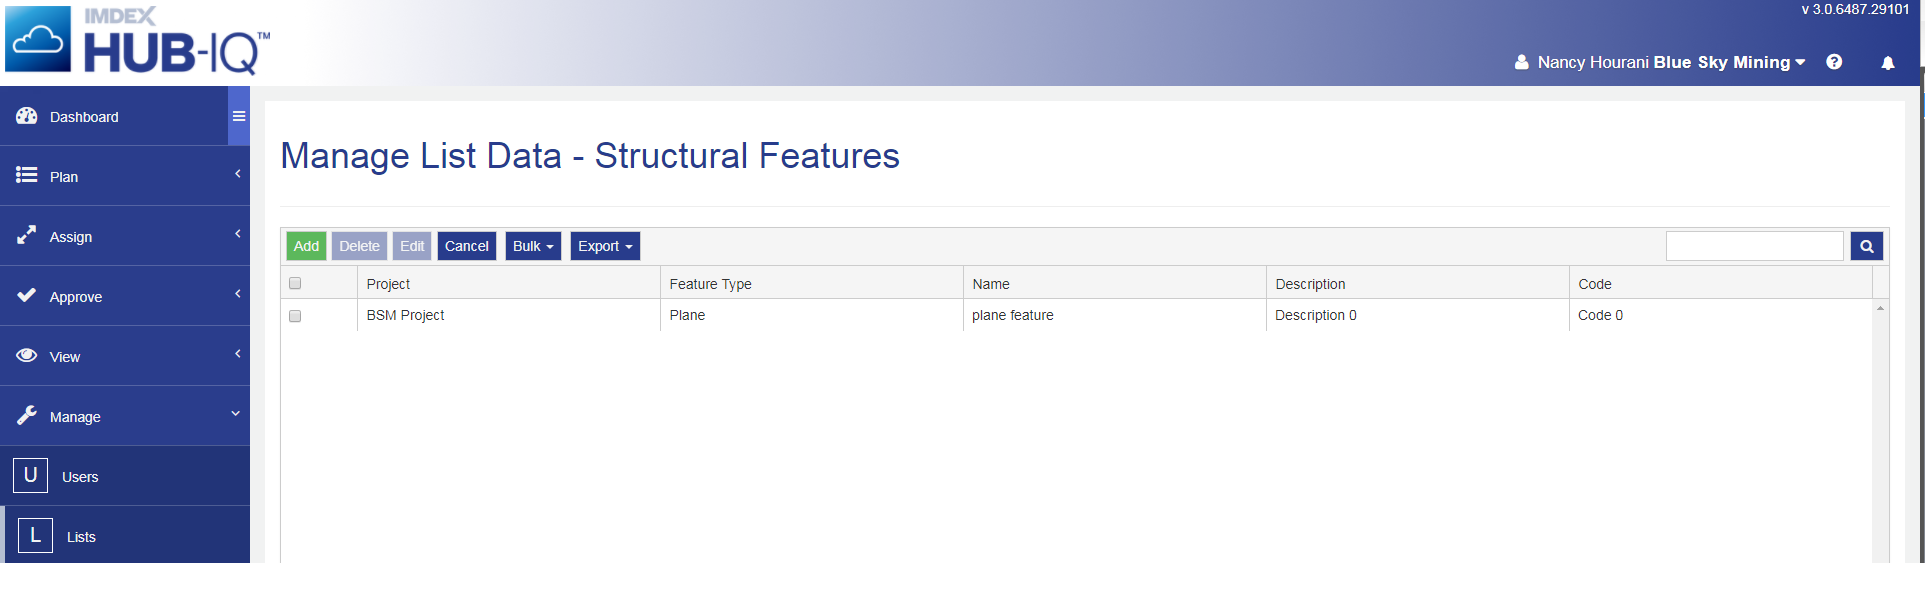Image resolution: width=1925 pixels, height=600 pixels.
Task: Open the help question mark icon
Action: (x=1834, y=62)
